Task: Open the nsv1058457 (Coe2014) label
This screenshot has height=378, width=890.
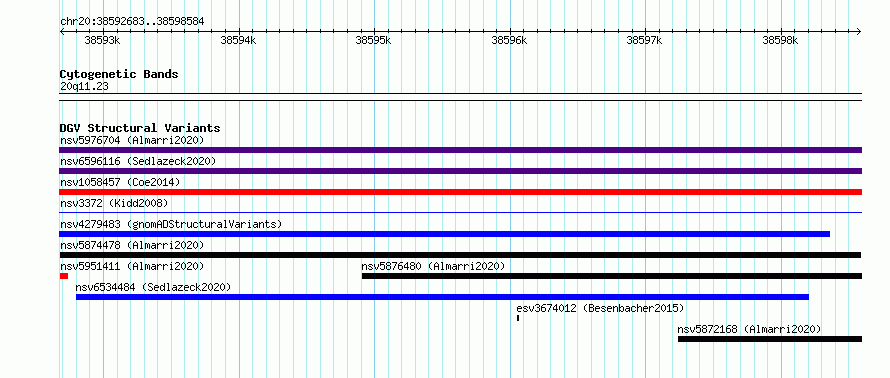Action: coord(120,182)
